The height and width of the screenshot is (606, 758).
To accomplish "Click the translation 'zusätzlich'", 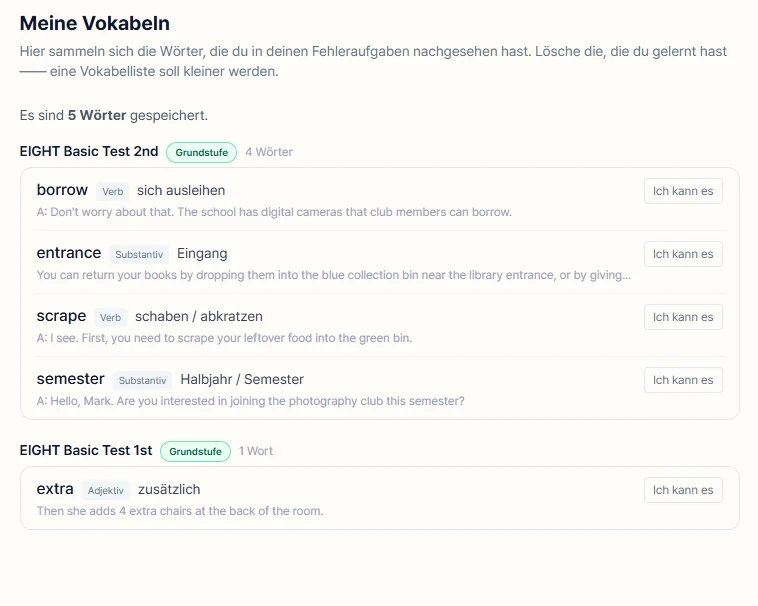I will pyautogui.click(x=169, y=490).
